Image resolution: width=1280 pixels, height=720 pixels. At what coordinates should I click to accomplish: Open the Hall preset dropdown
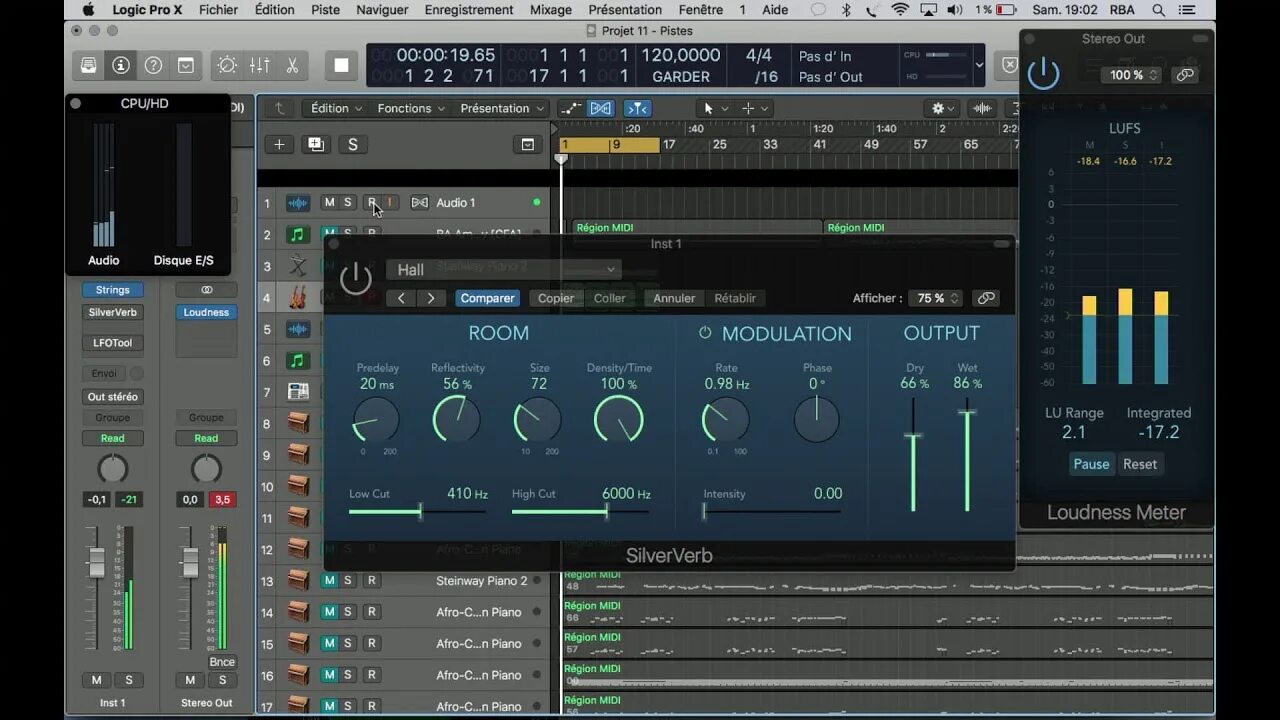(x=504, y=269)
